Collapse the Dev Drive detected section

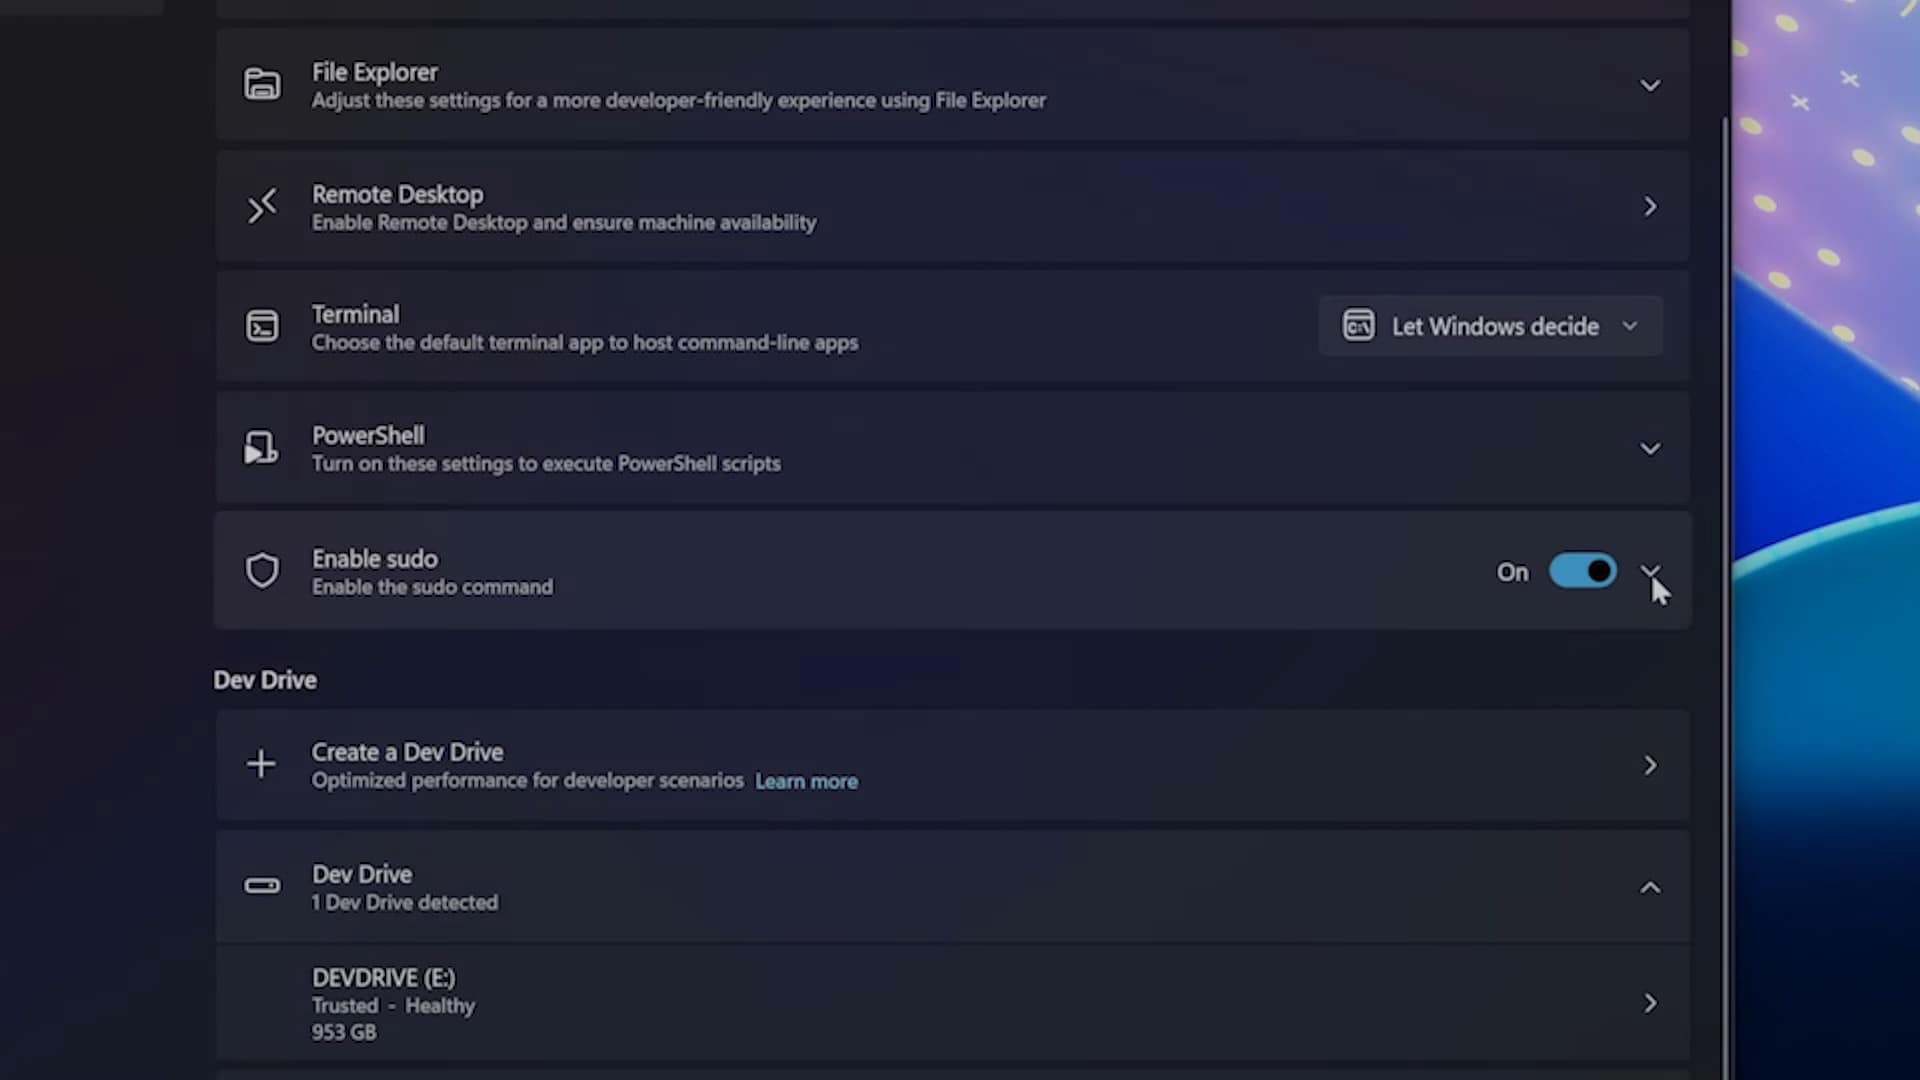point(1650,888)
